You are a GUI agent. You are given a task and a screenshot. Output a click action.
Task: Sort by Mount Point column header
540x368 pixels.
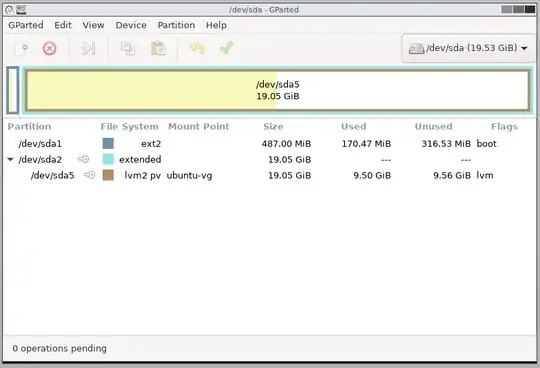point(198,127)
